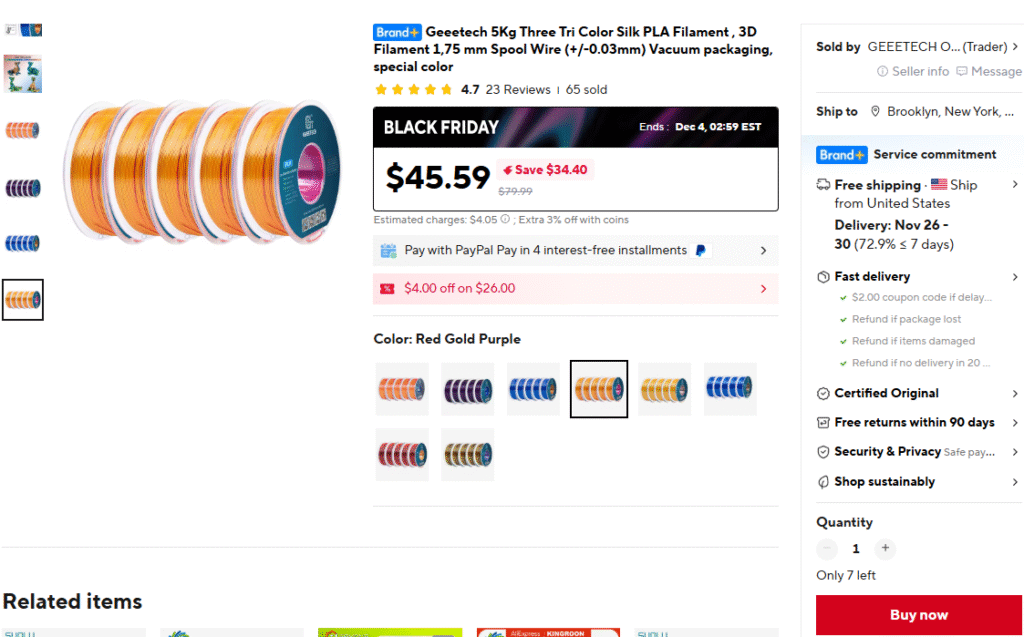Open the 23 Reviews link
Screen dimensions: 1024x637
pyautogui.click(x=518, y=90)
